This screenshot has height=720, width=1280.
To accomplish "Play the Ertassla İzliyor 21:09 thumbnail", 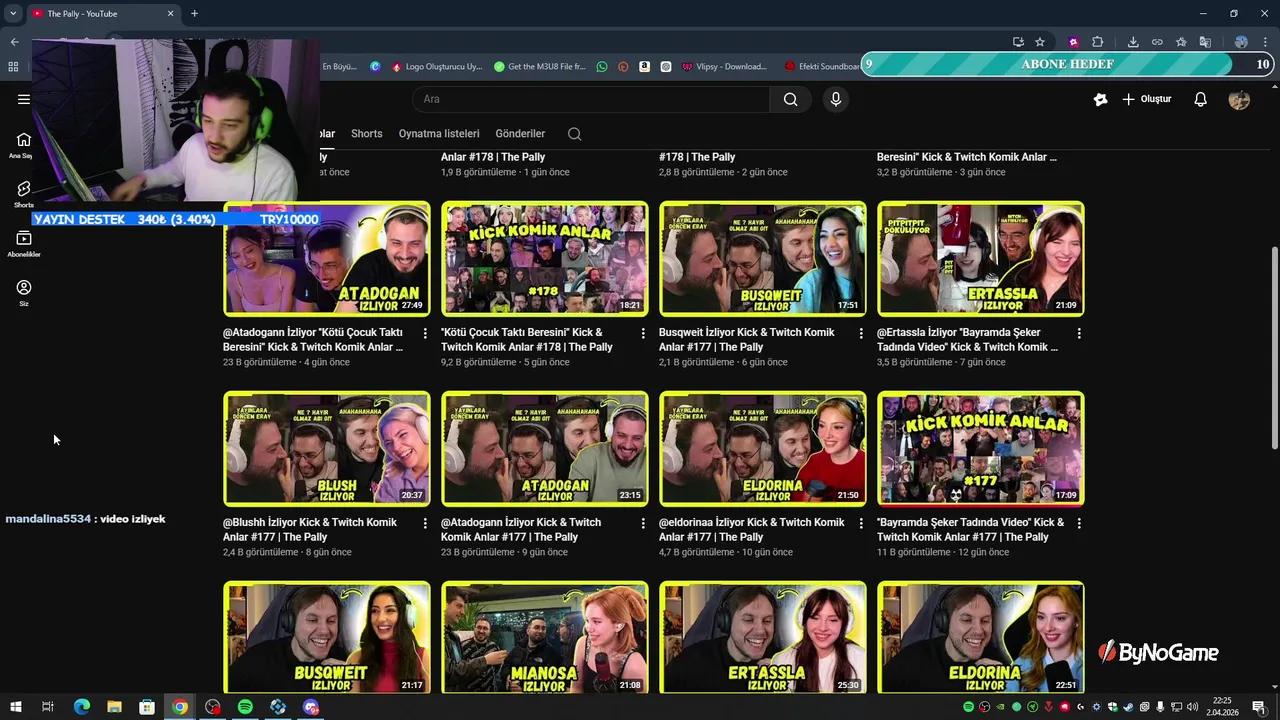I will click(981, 259).
